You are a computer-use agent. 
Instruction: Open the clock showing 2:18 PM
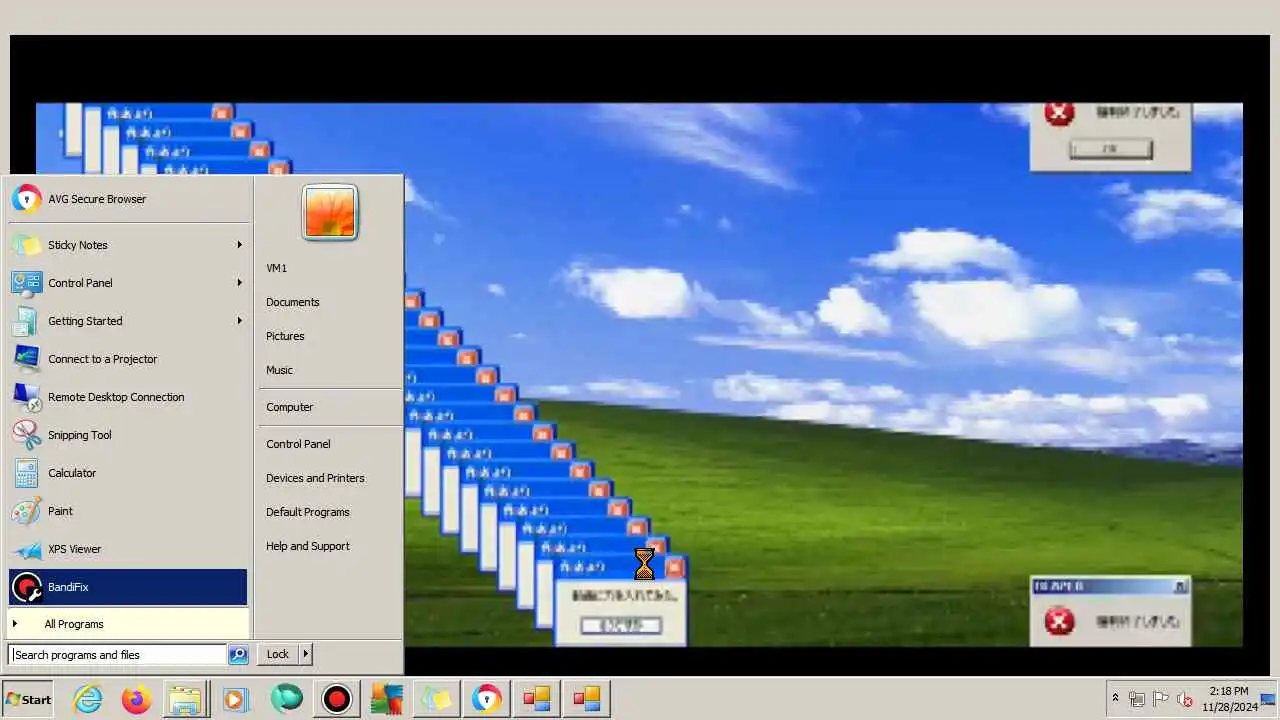point(1228,699)
